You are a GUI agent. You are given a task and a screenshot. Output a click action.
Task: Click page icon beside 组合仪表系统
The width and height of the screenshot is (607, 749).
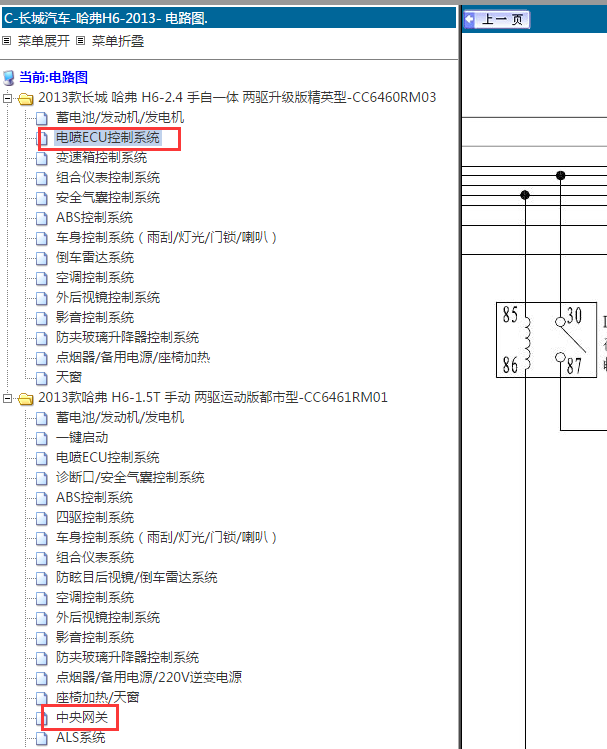(x=42, y=558)
